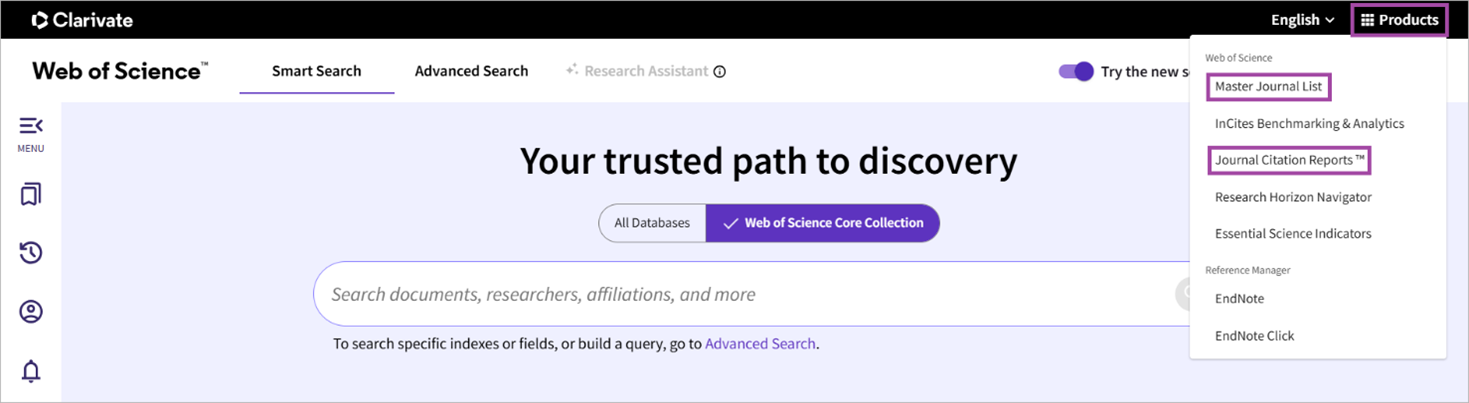Switch to the Advanced Search tab

click(471, 71)
